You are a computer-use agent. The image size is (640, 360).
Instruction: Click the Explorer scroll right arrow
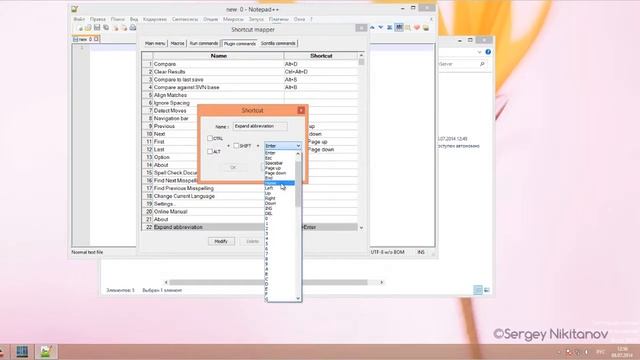382,282
